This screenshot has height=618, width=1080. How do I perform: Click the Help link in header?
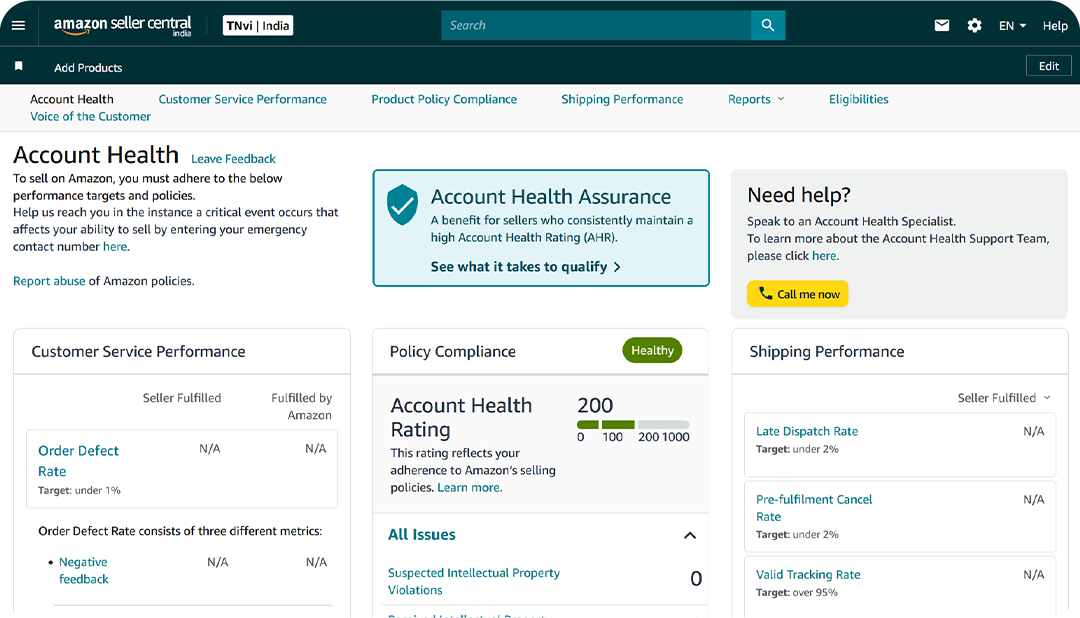click(1055, 25)
